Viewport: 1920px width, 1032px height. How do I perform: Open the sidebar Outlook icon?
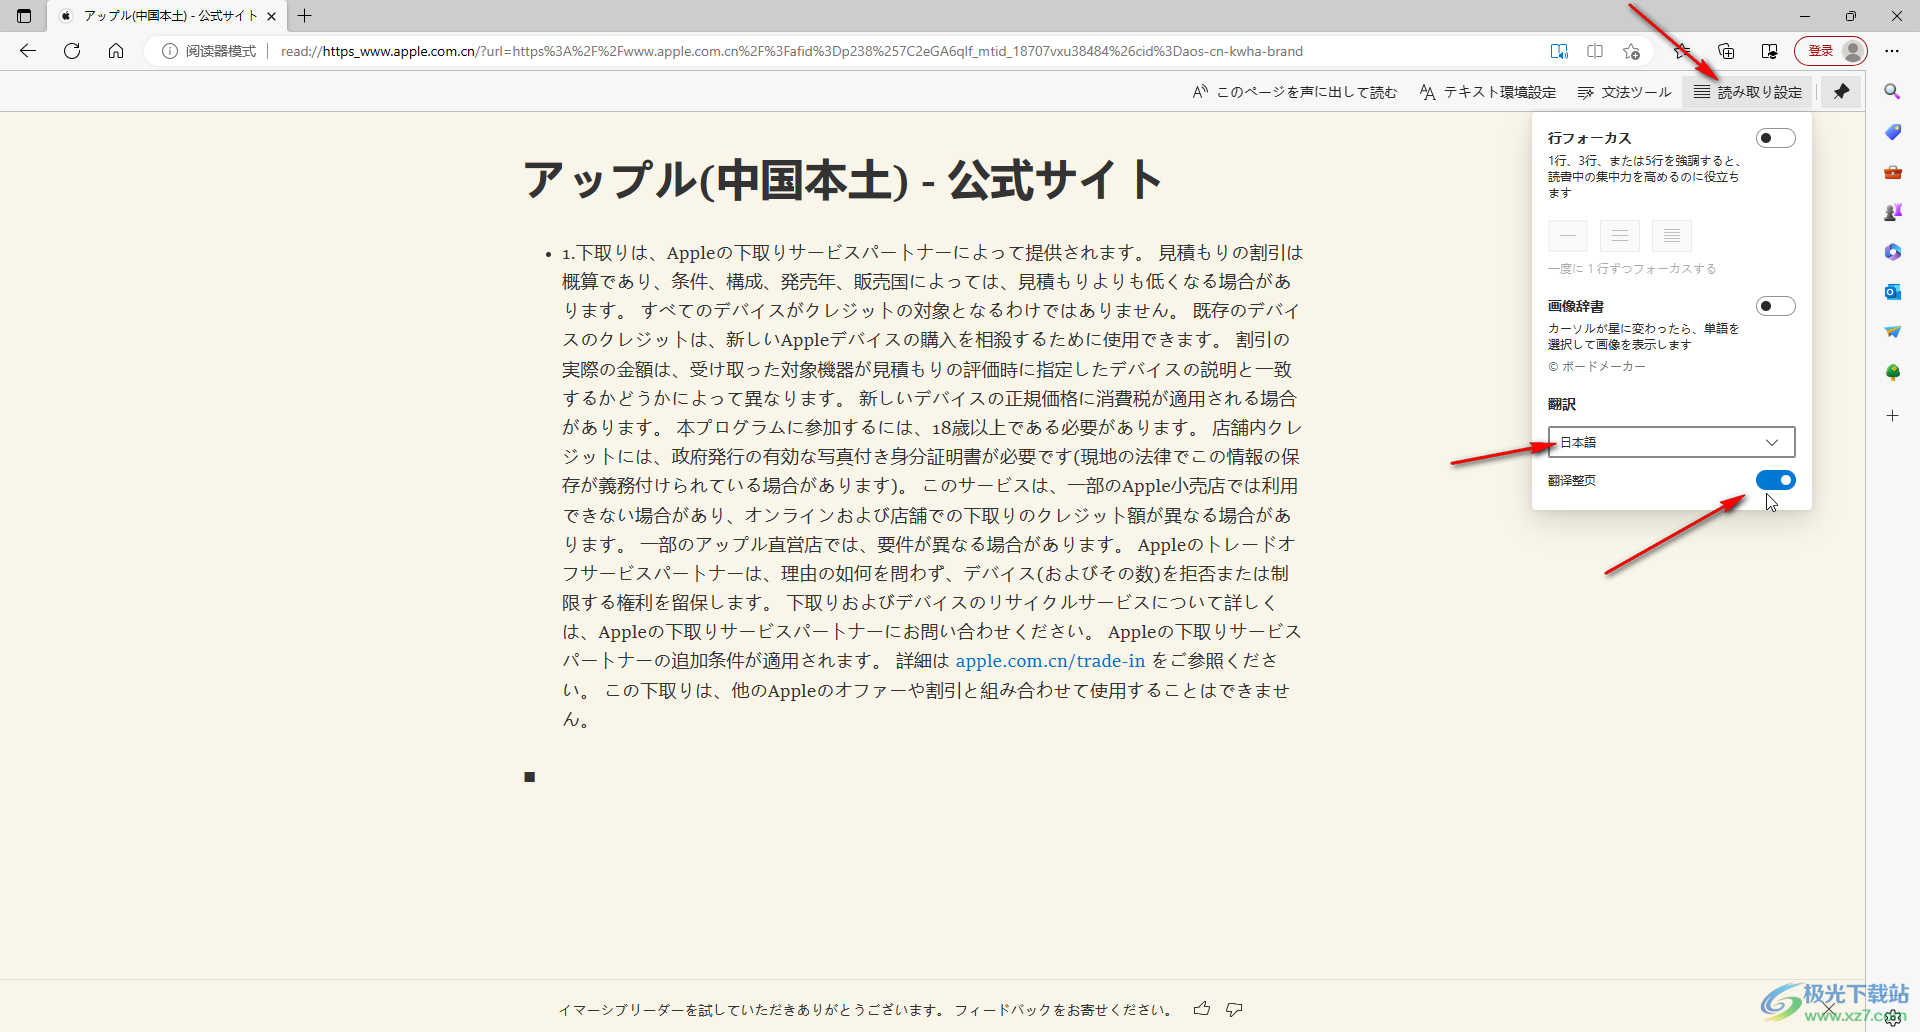click(x=1892, y=292)
